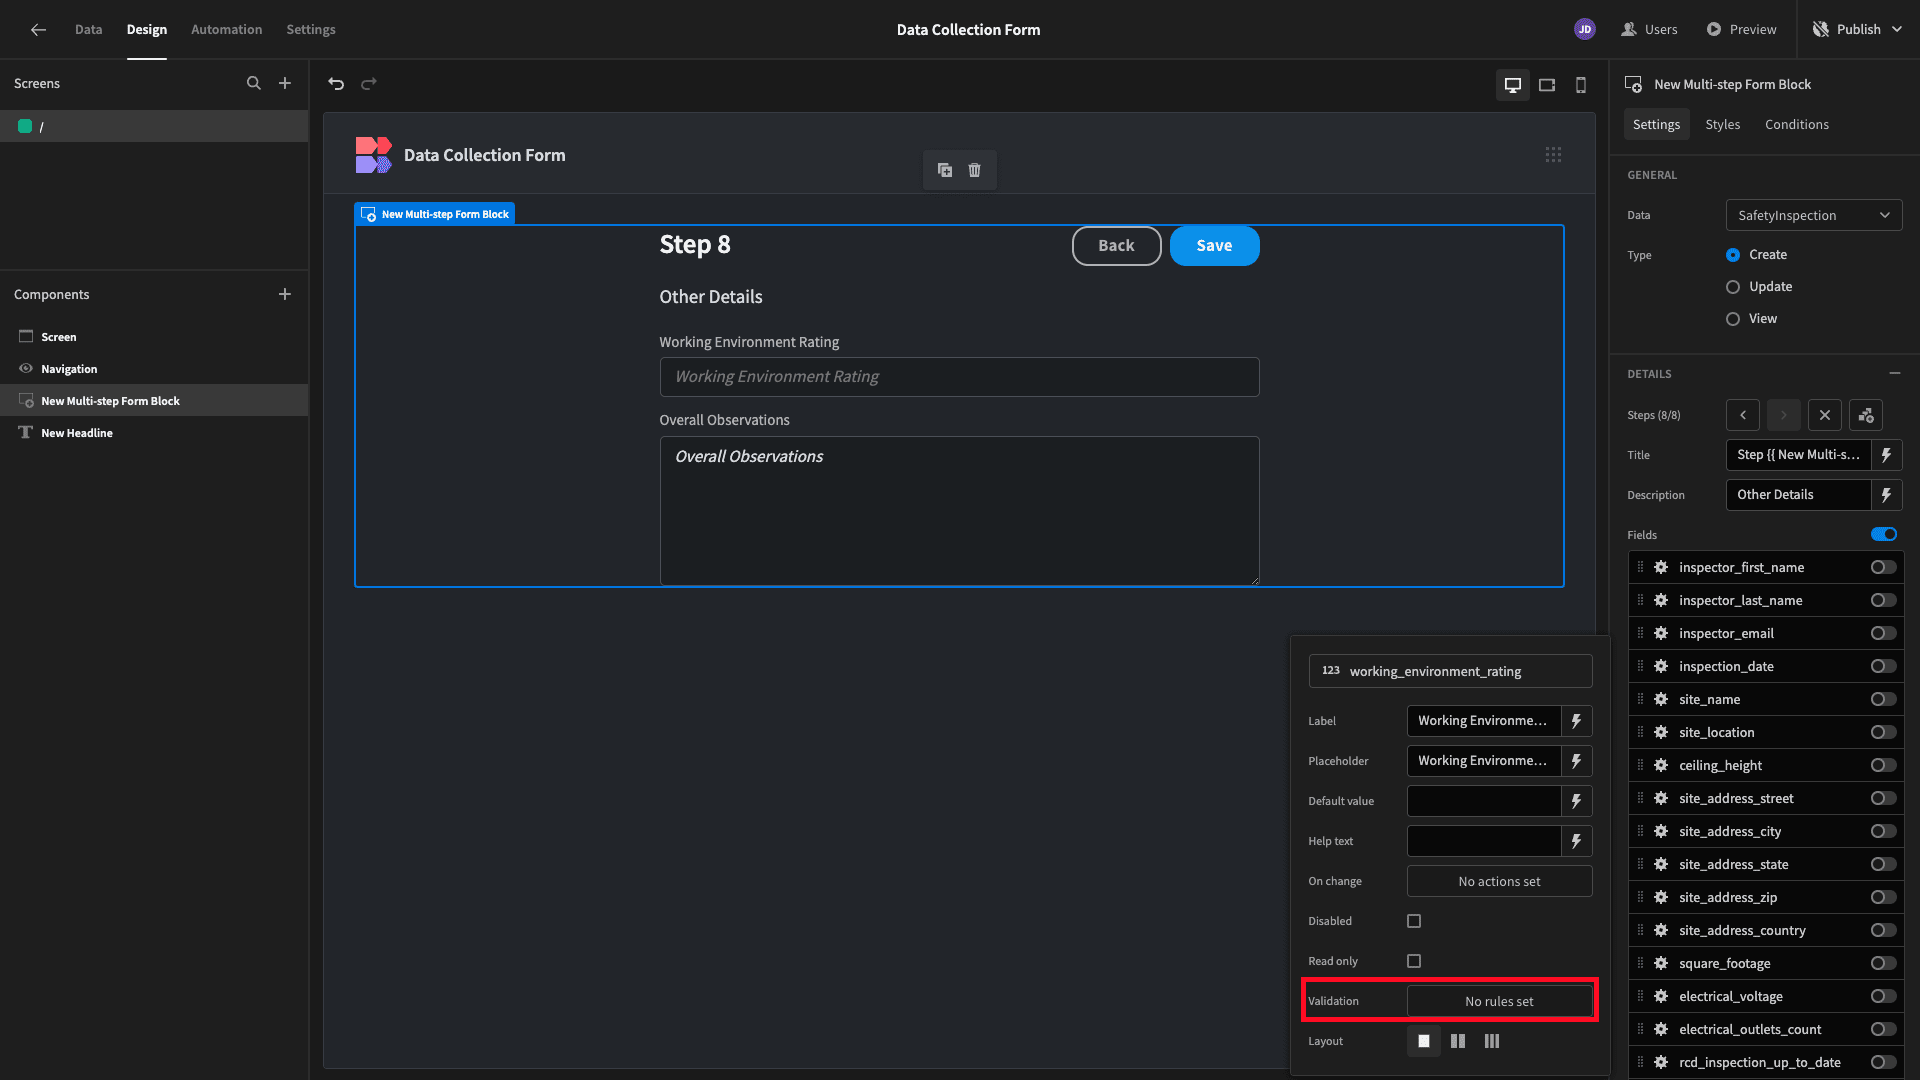Screen dimensions: 1920x1080
Task: Open bindings for Description lightning icon
Action: click(x=1886, y=495)
